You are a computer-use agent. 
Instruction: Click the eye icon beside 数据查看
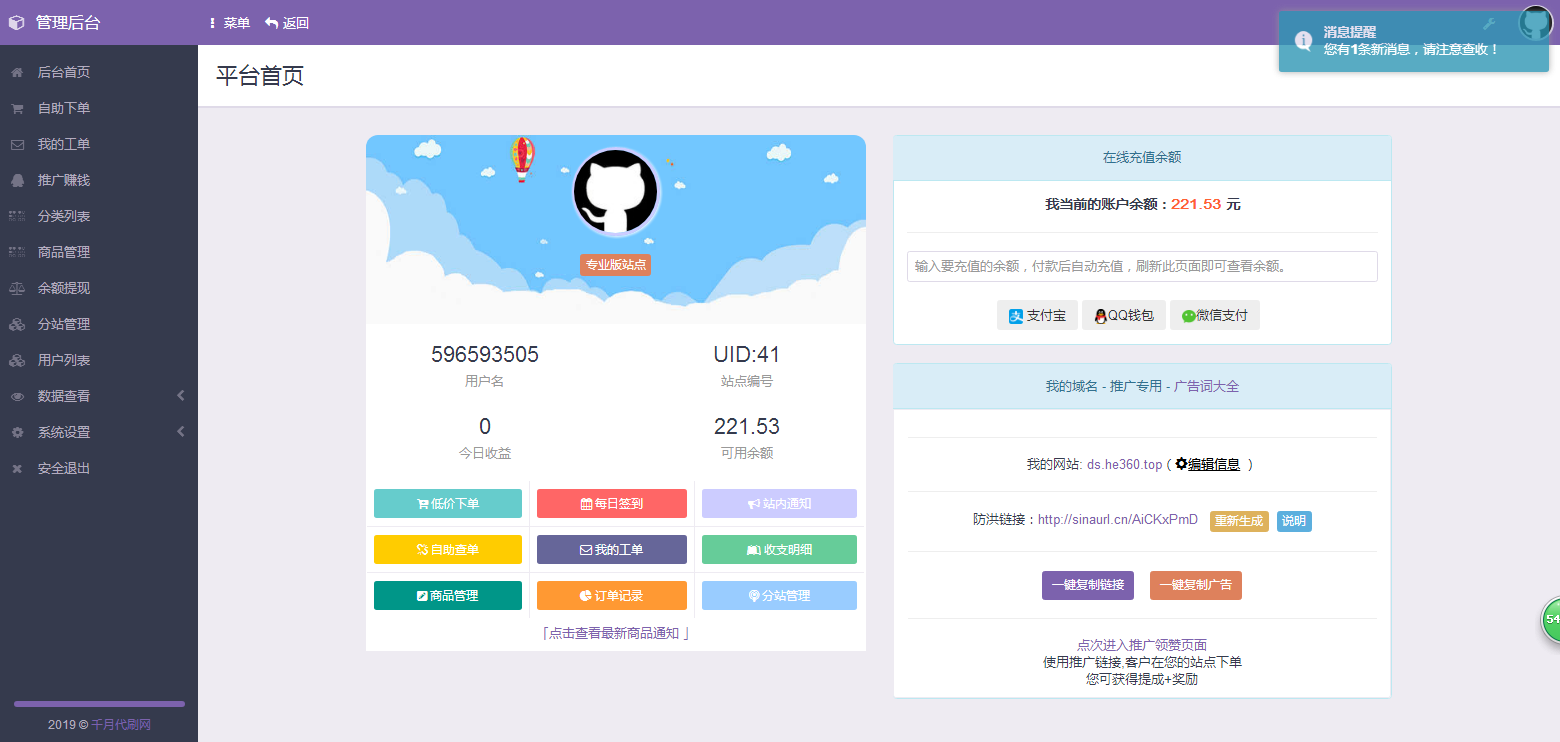(17, 396)
